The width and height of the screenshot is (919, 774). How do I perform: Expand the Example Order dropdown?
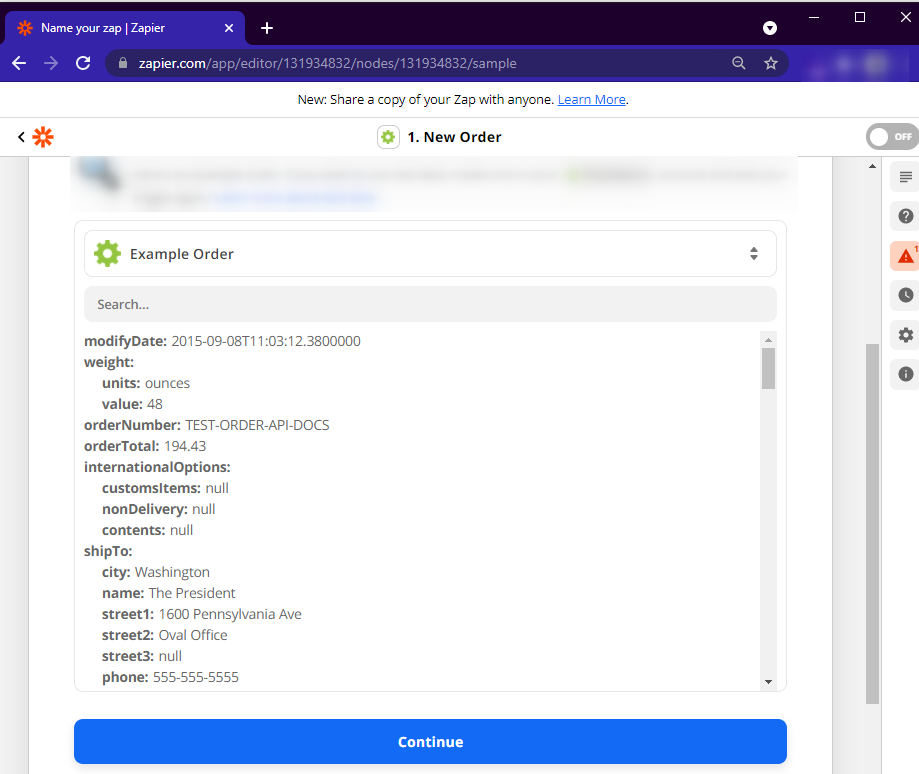point(430,254)
